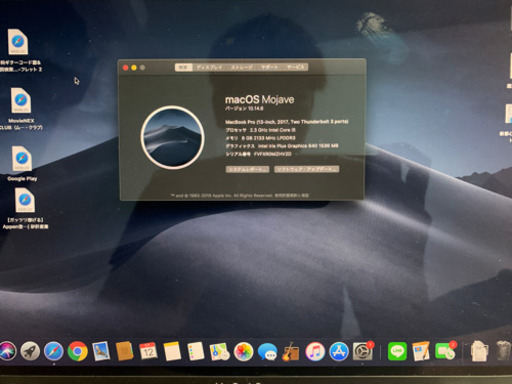The width and height of the screenshot is (512, 384).
Task: Click the システムレポート button
Action: (248, 169)
